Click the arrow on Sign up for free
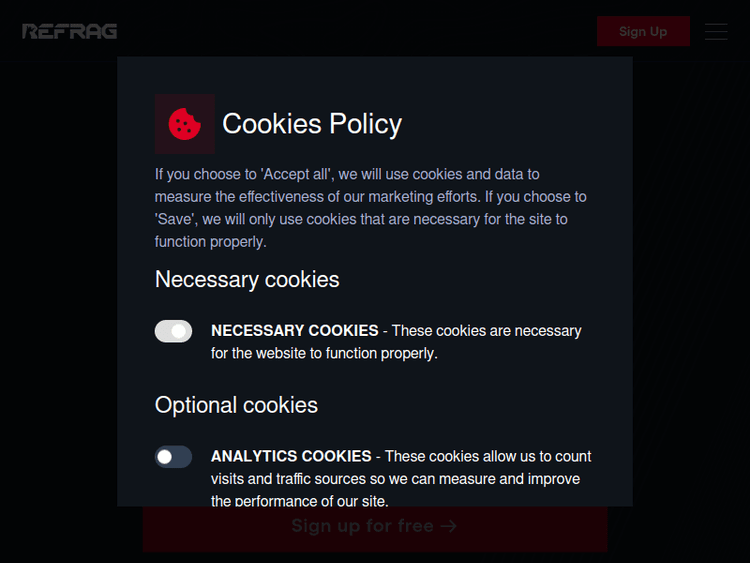 [x=449, y=526]
